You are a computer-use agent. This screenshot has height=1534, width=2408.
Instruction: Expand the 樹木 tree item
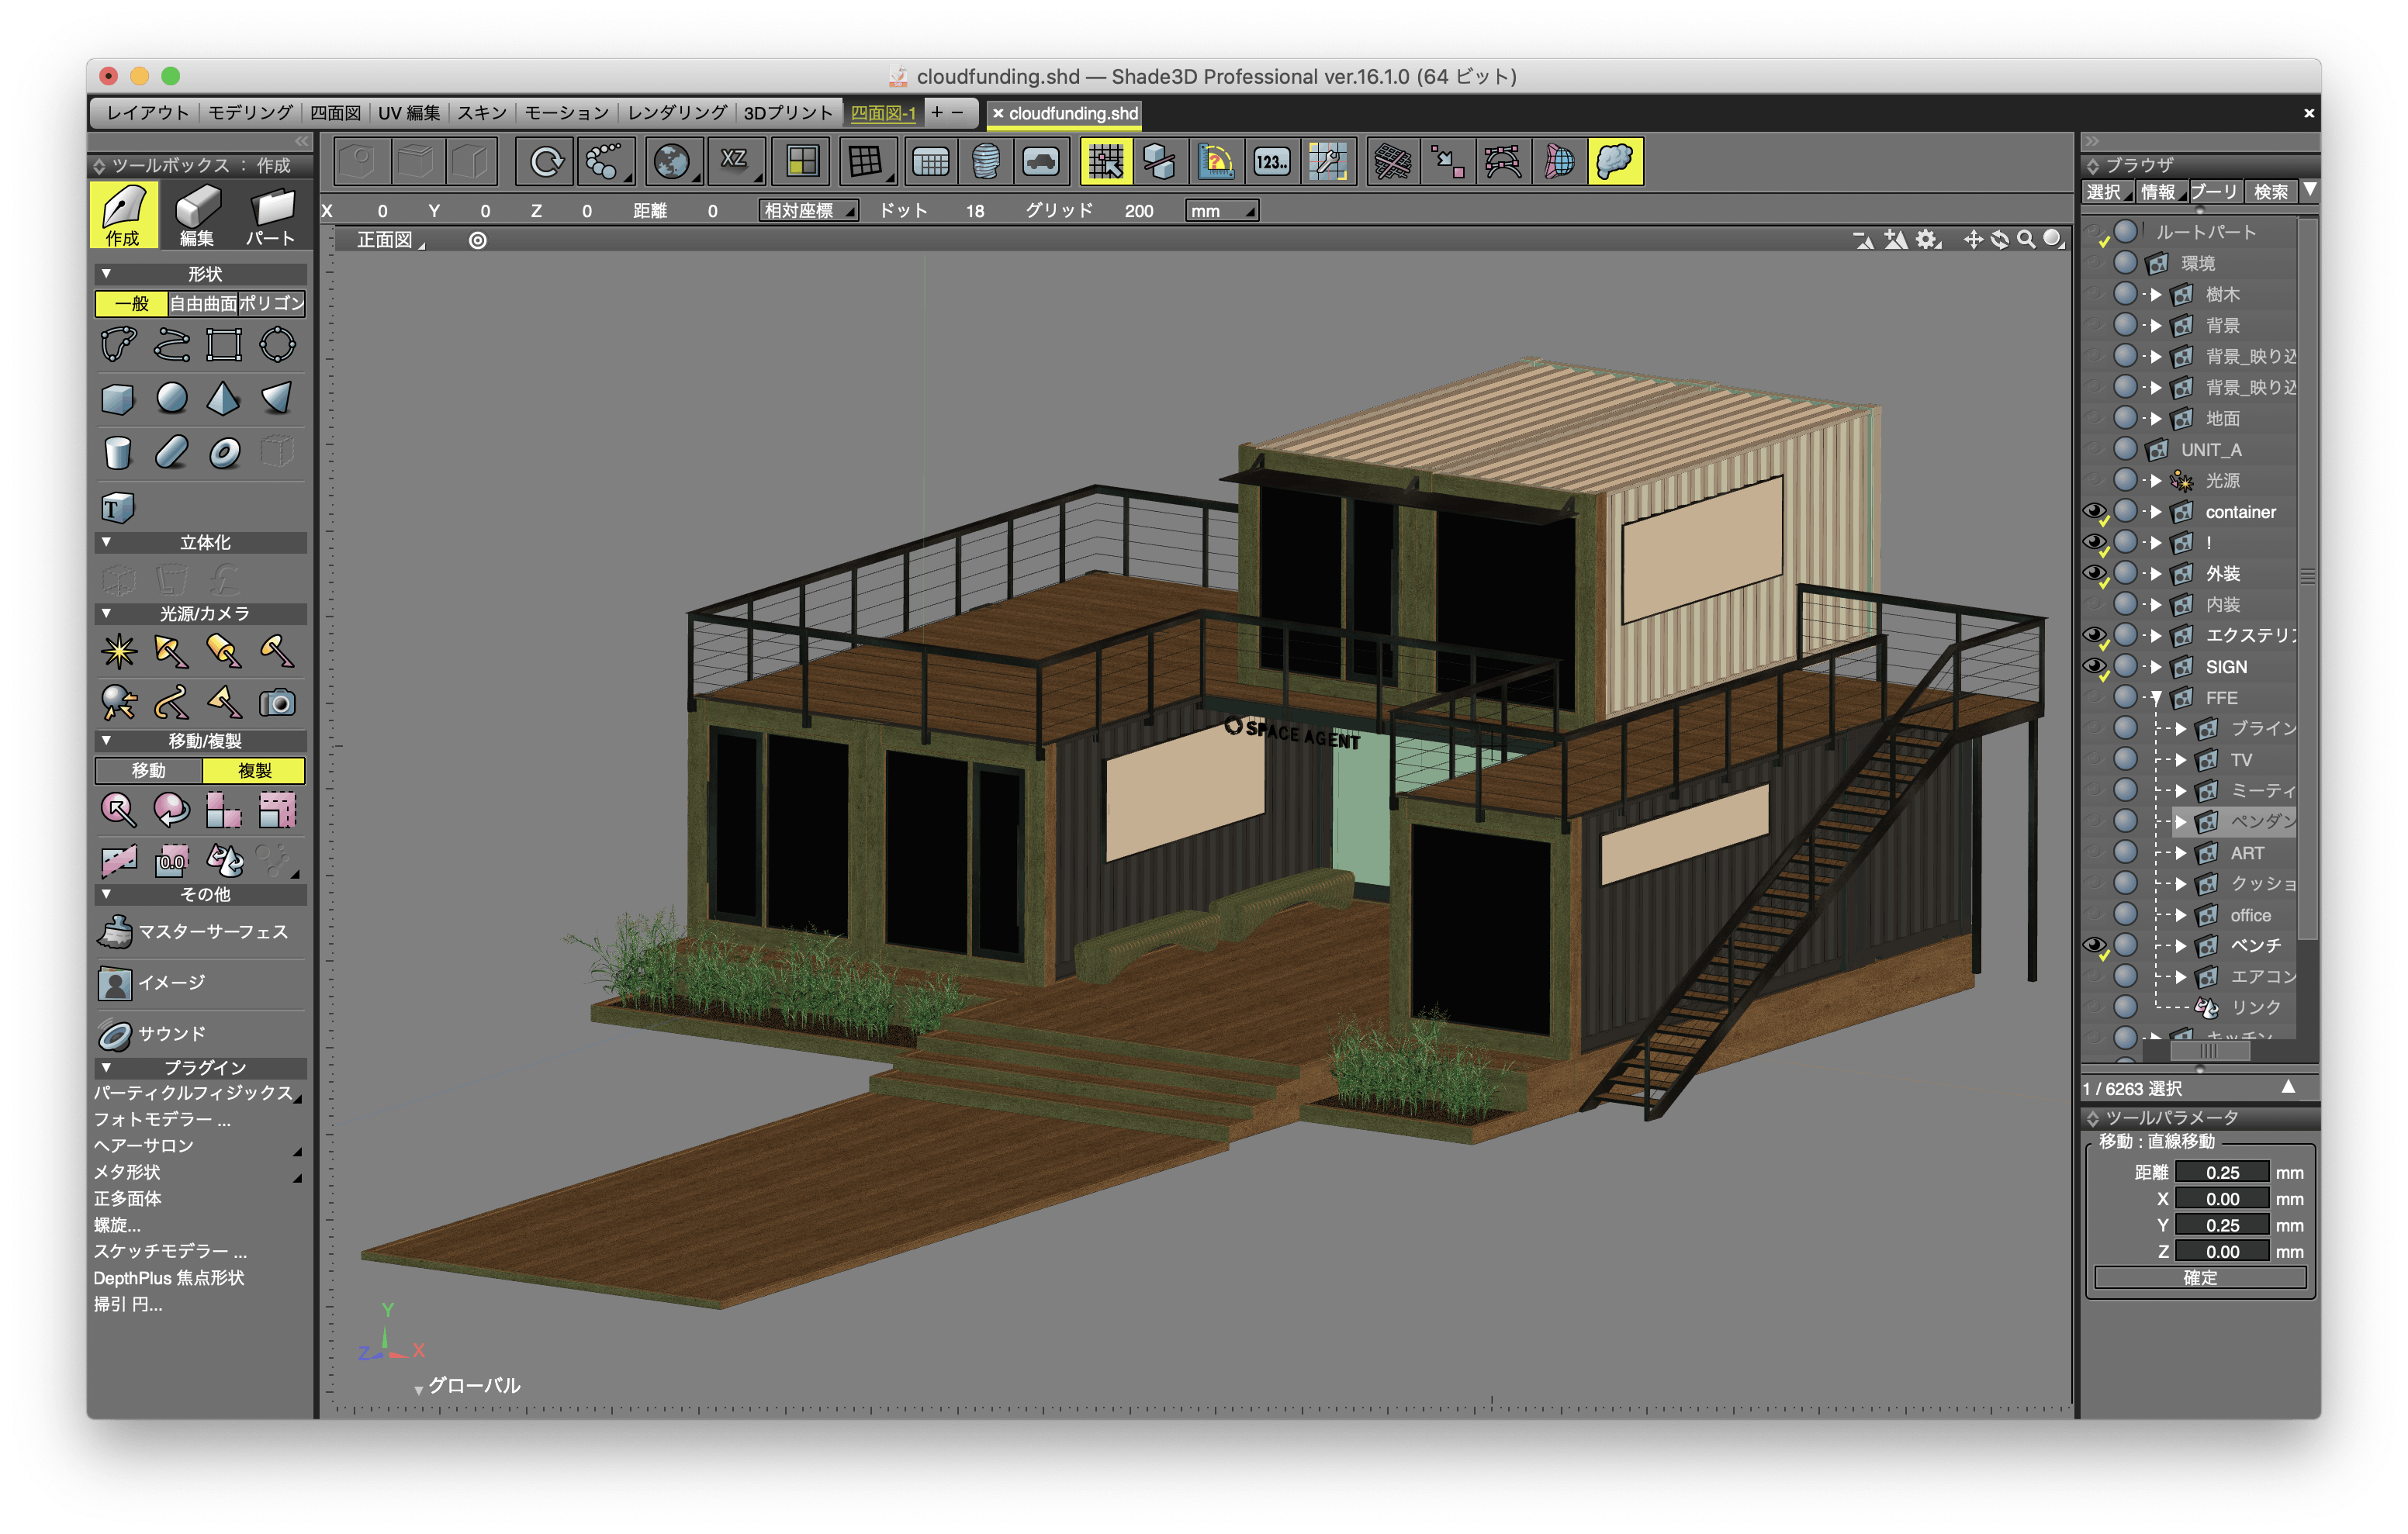(x=2157, y=294)
